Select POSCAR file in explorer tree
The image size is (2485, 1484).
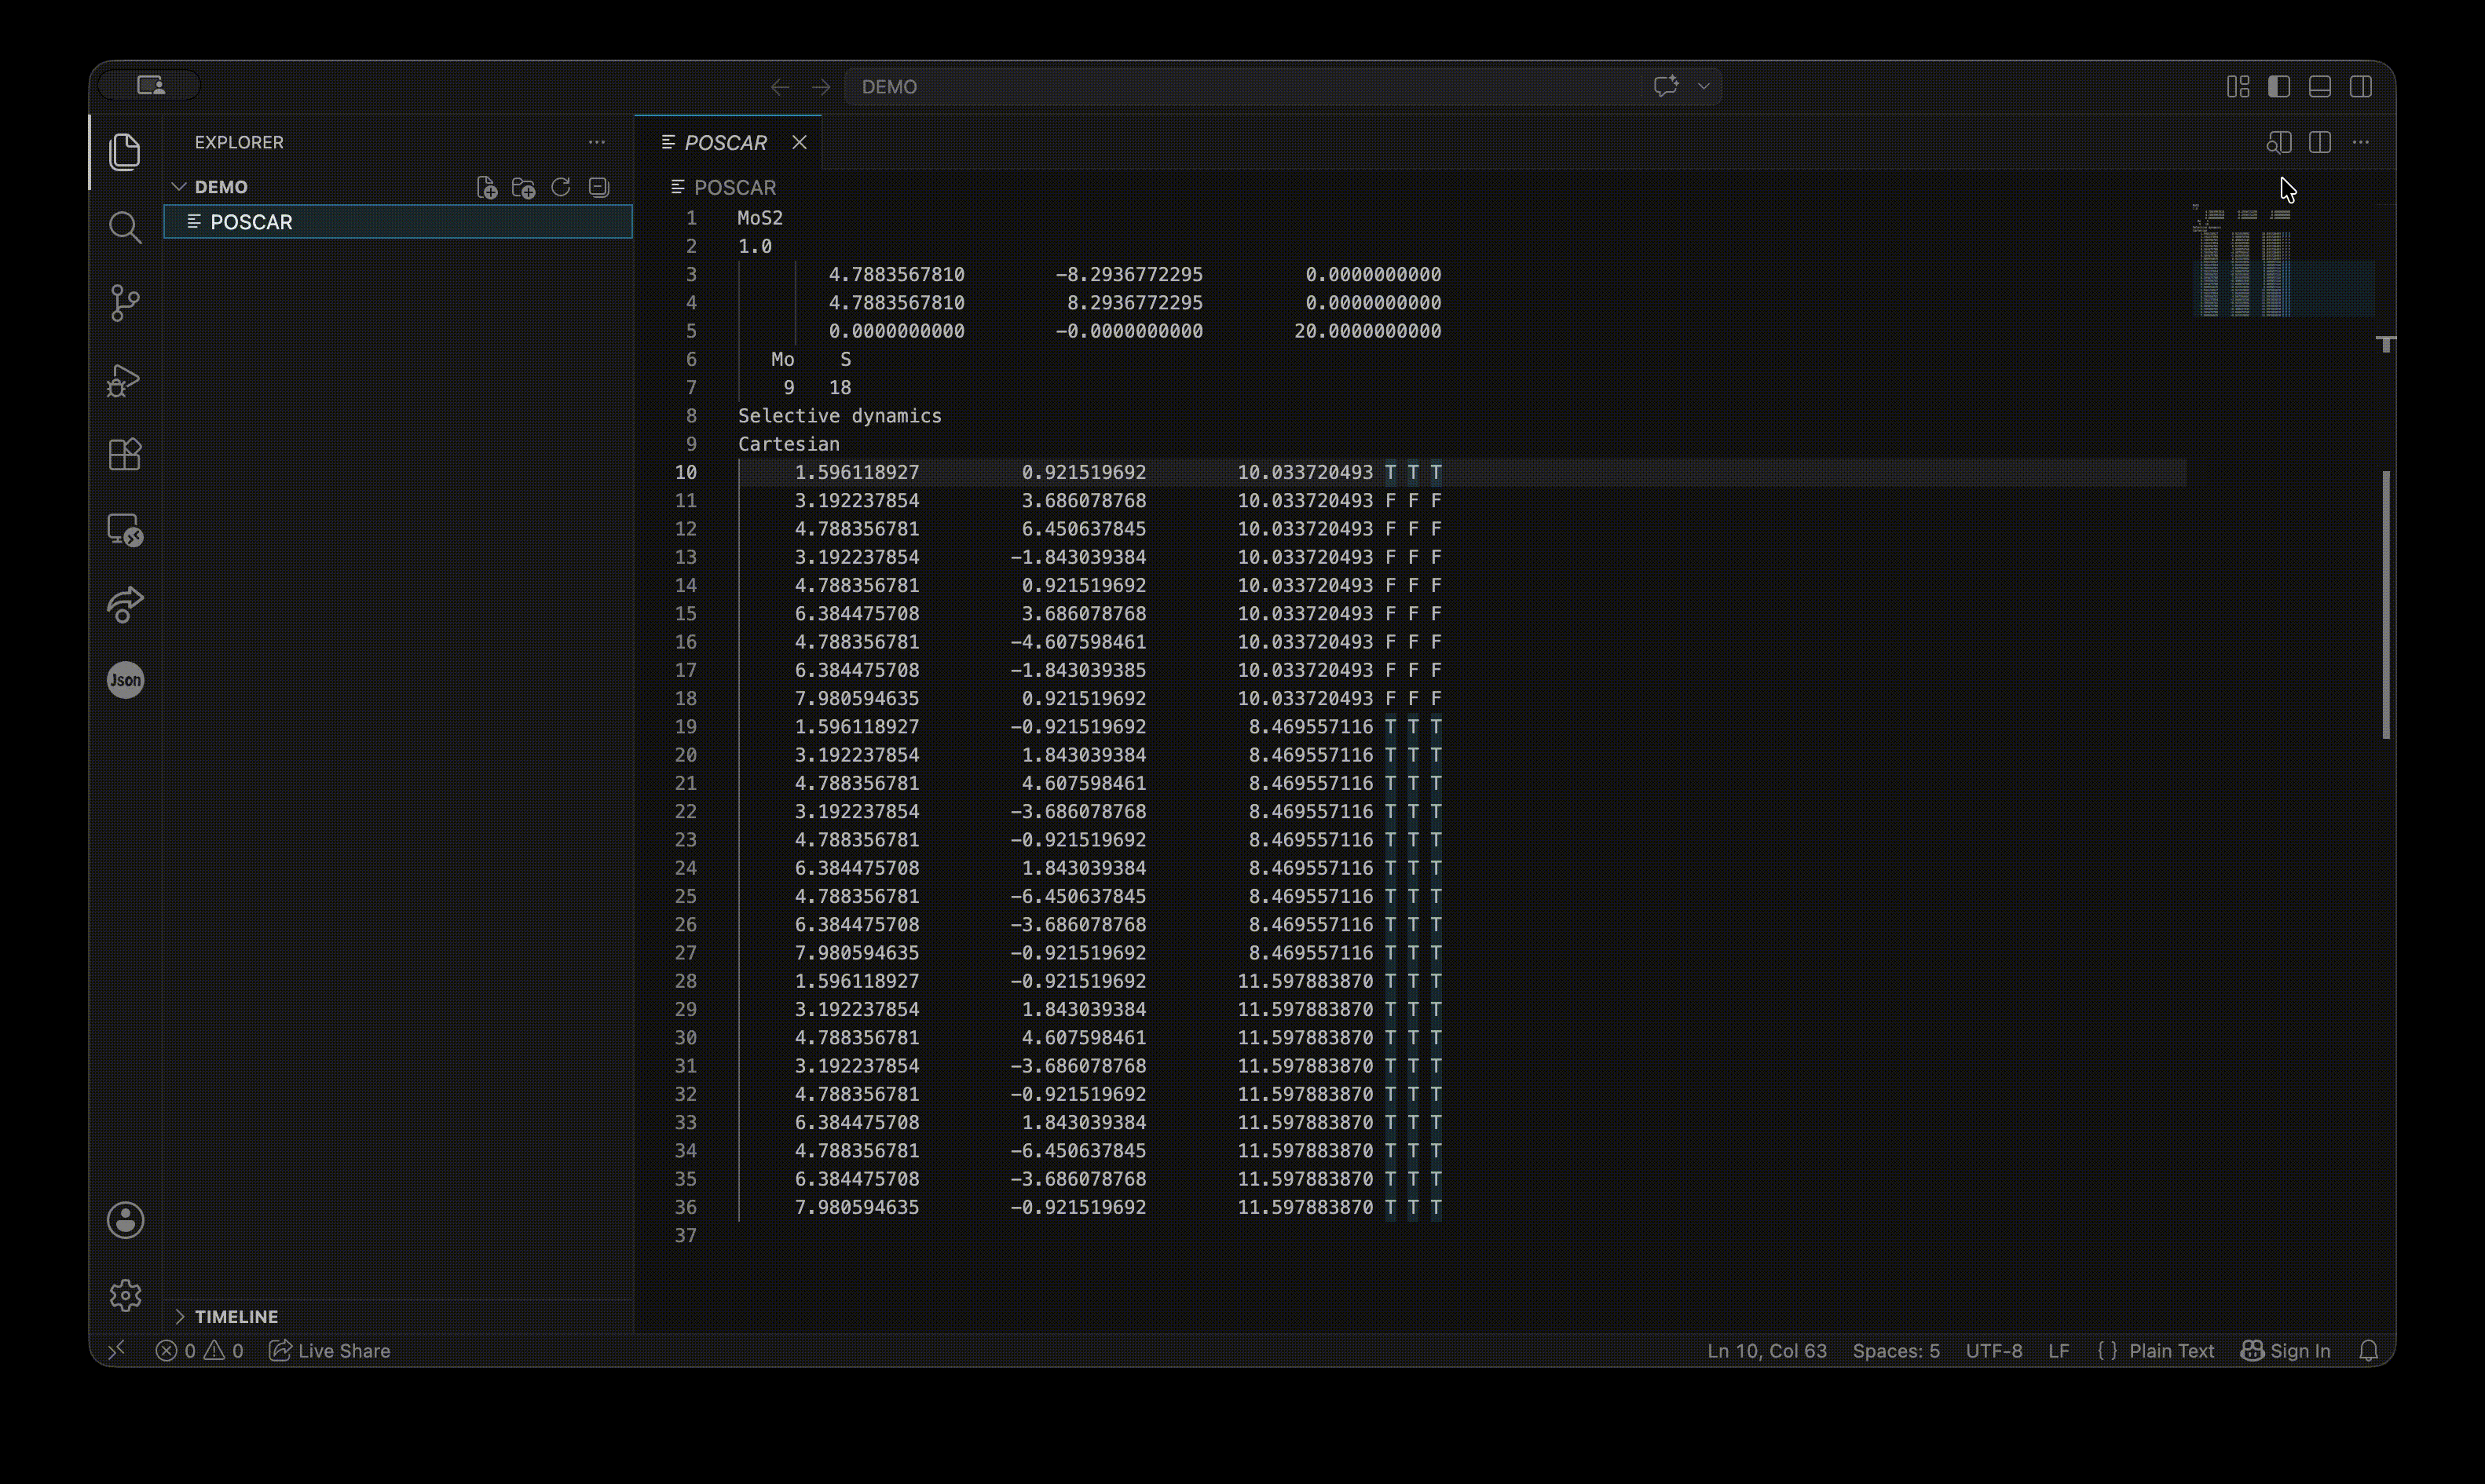pyautogui.click(x=398, y=222)
